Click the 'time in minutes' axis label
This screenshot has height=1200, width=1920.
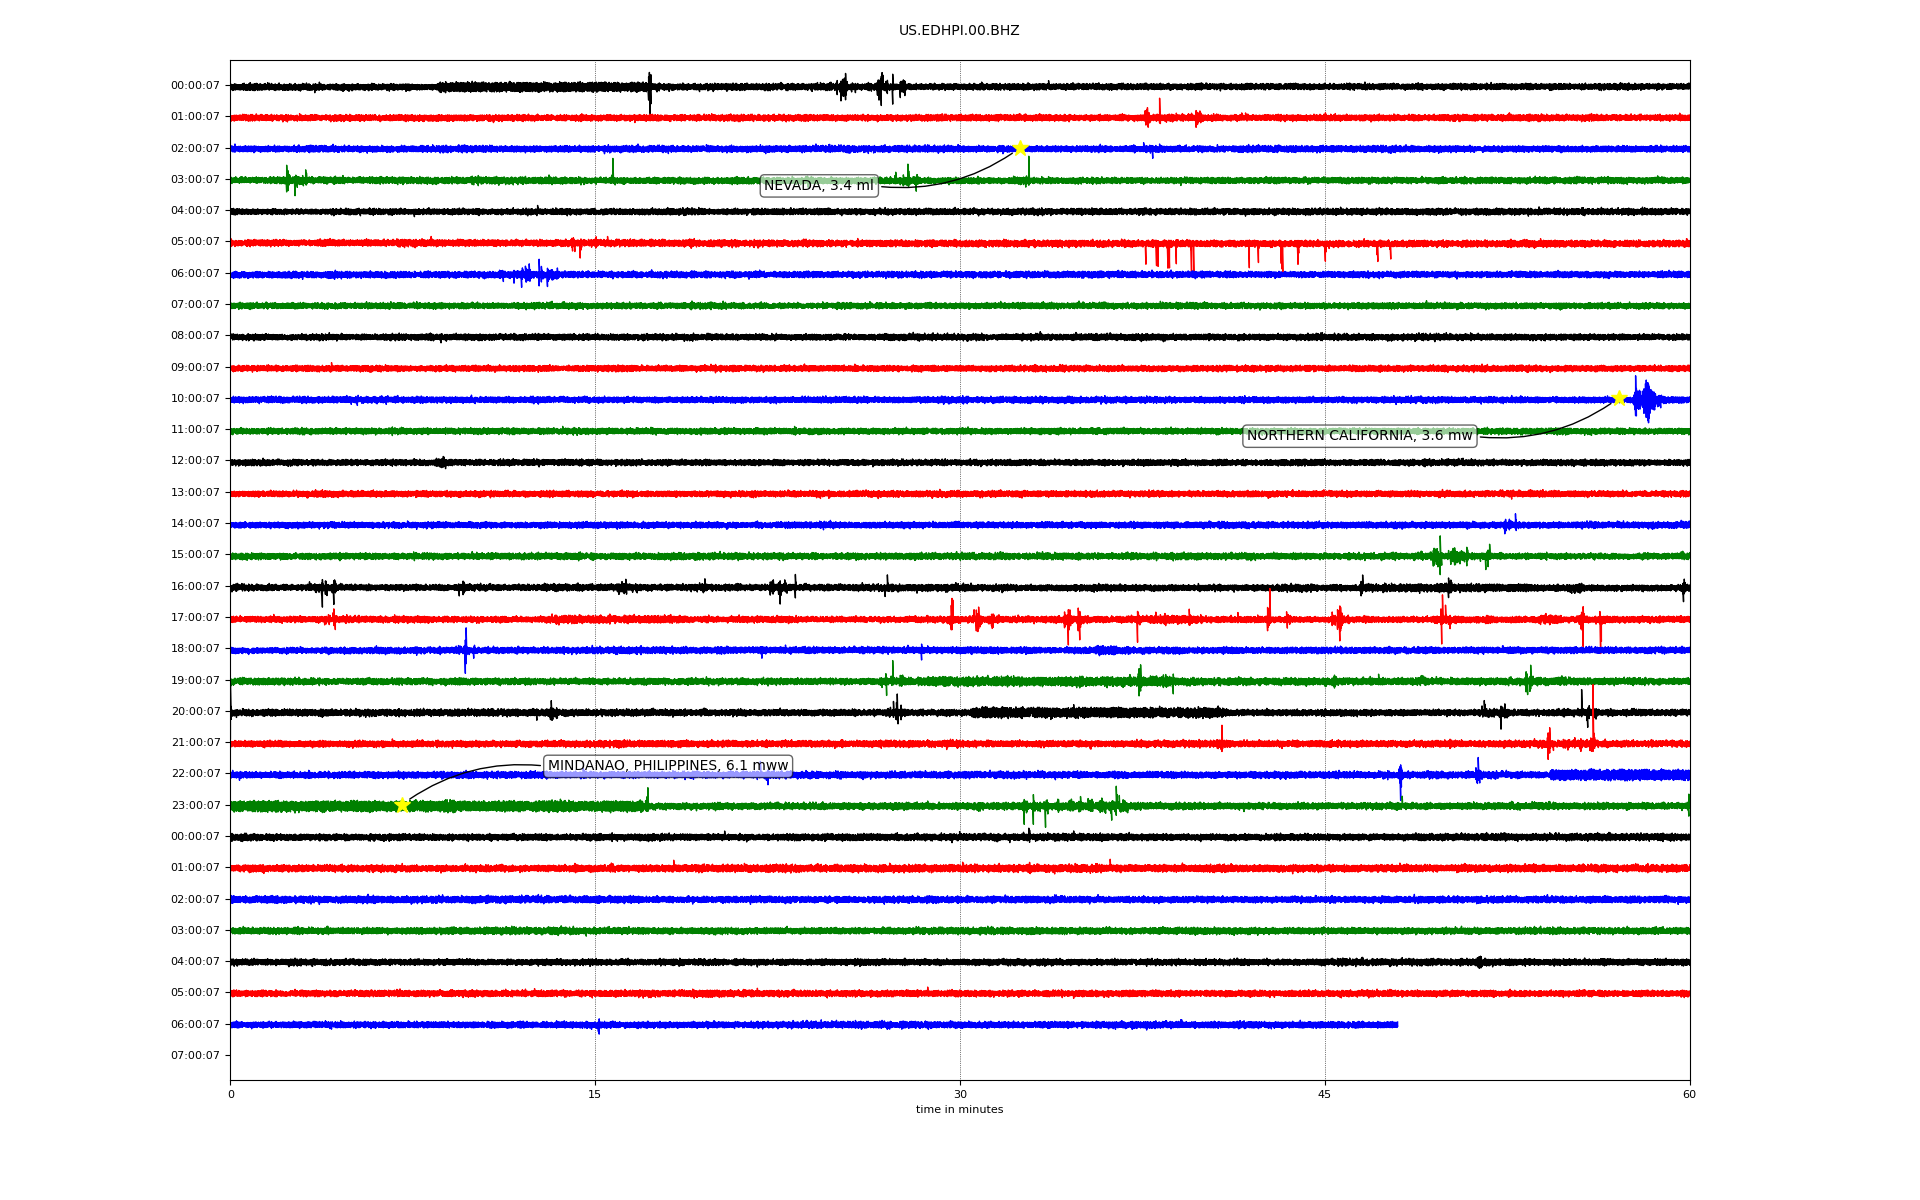tap(959, 1109)
